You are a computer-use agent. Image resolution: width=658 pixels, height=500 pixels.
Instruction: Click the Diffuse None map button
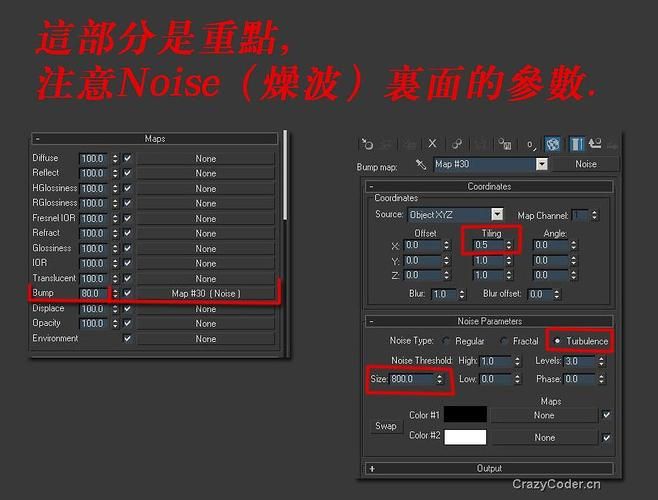pos(206,159)
